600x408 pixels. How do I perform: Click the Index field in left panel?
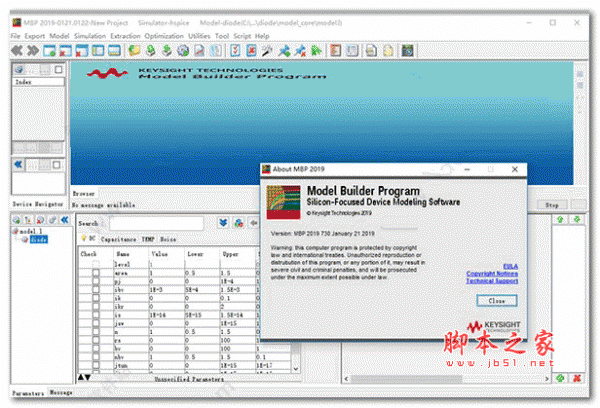[39, 82]
